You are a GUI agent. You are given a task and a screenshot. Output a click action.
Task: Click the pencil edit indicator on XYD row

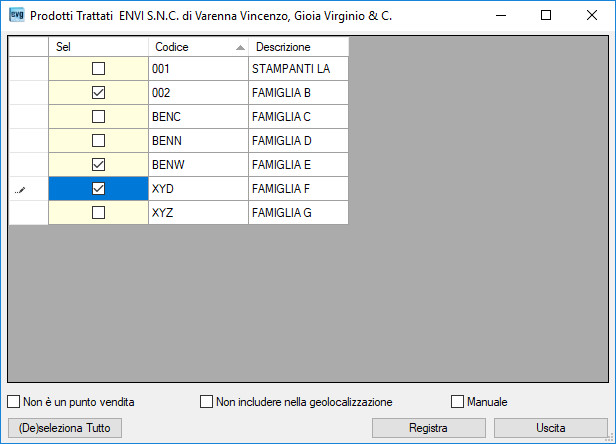(20, 191)
